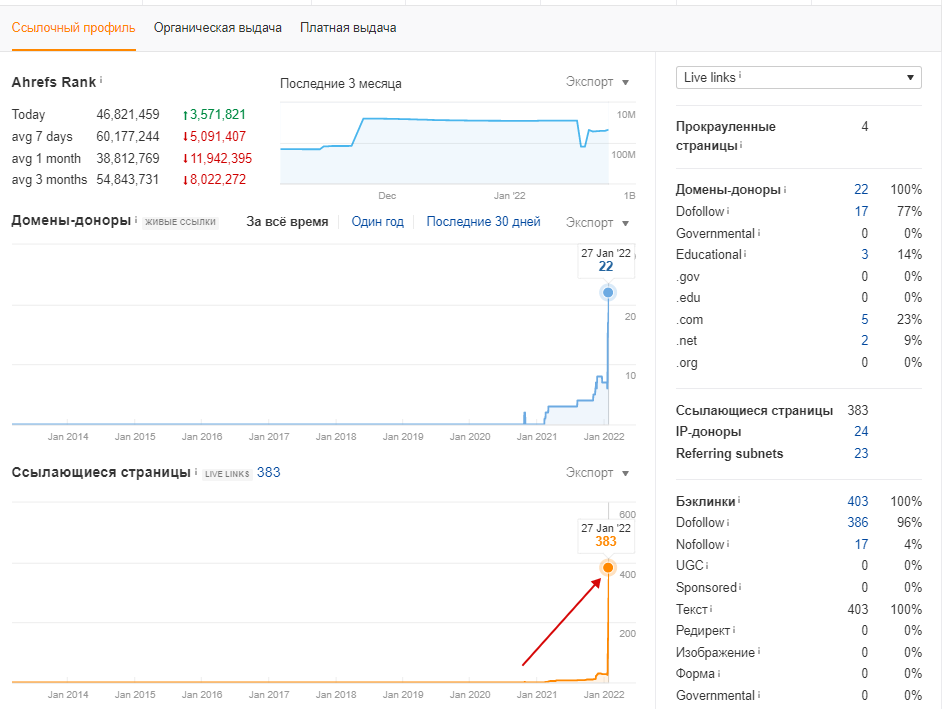This screenshot has width=948, height=709.
Task: Click info icon beside Sponsored
Action: [741, 588]
